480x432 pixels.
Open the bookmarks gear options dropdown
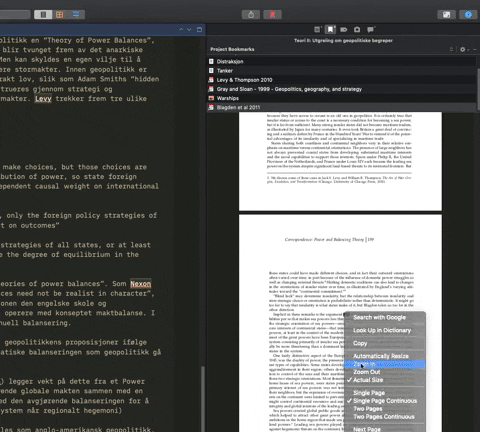(464, 49)
